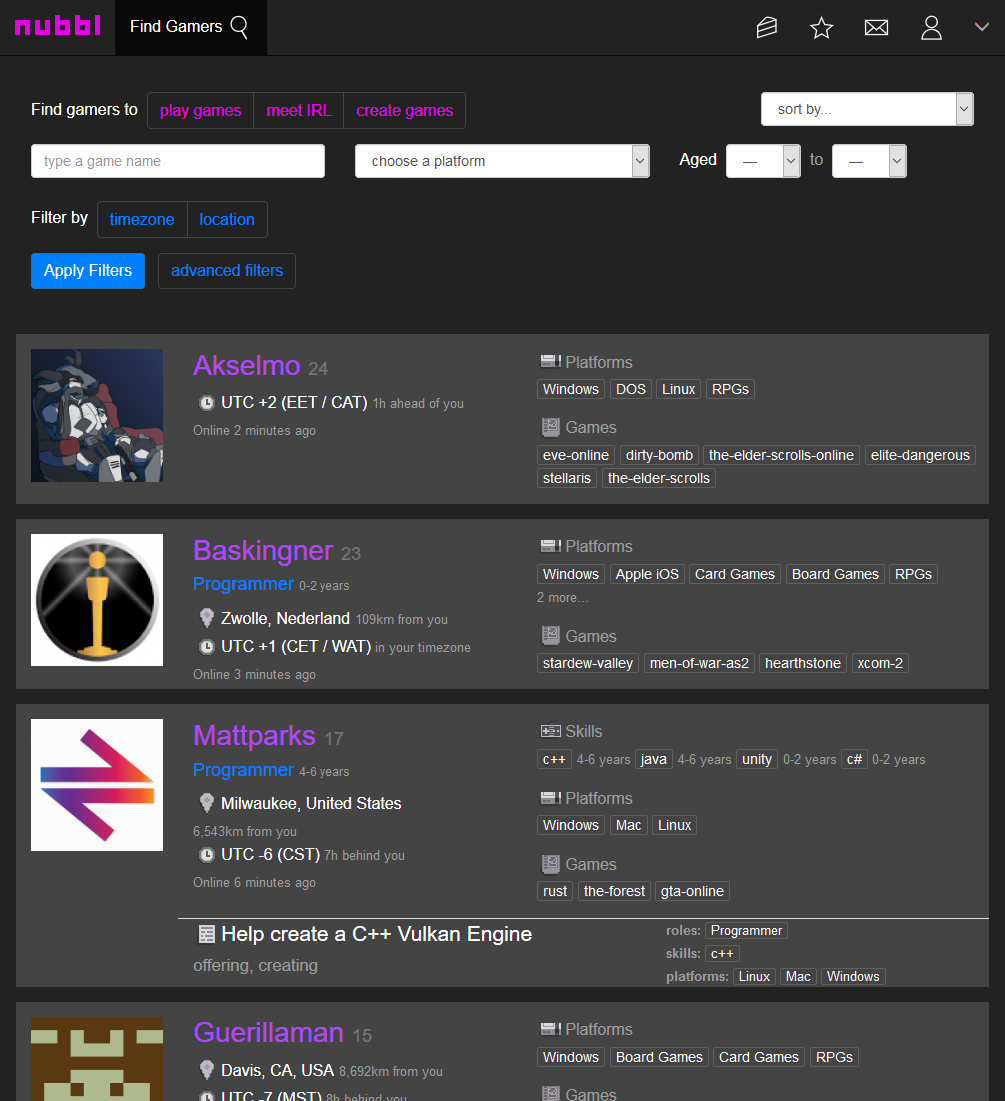Click the Platforms icon on Mattparks' card
Screen dimensions: 1005x1101
pos(550,798)
